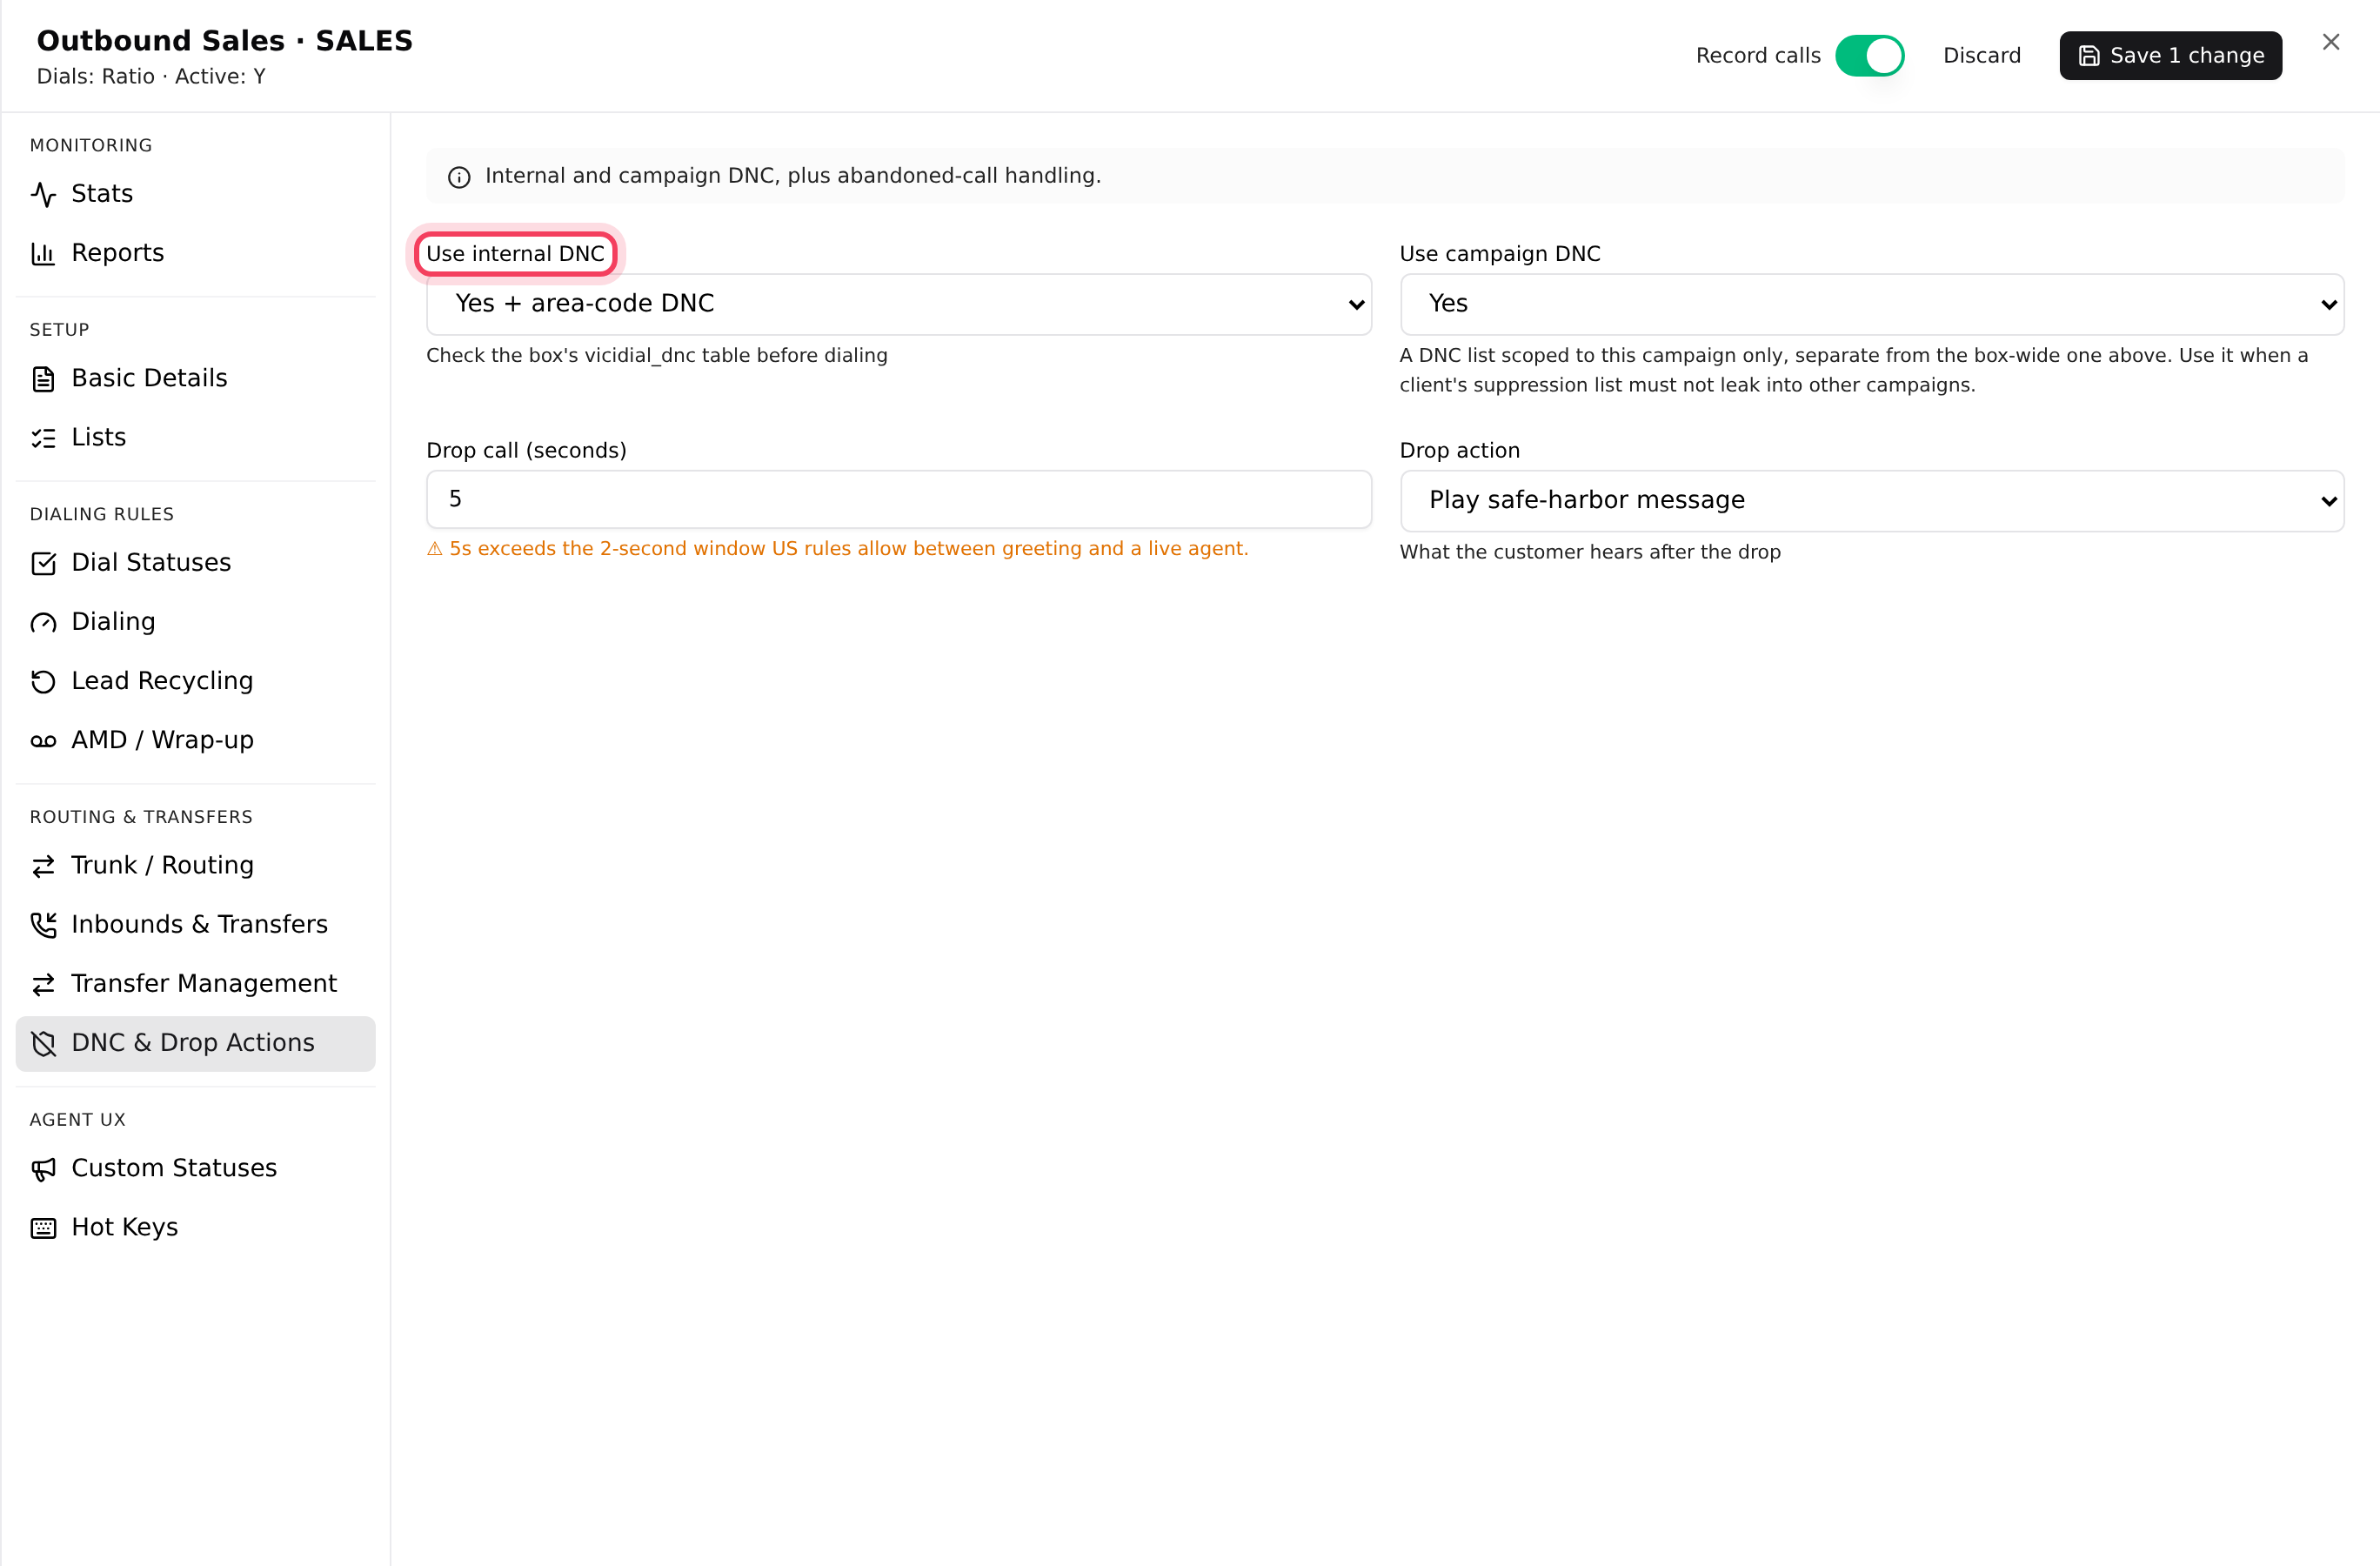This screenshot has height=1566, width=2380.
Task: Click the Dial Statuses checkbox icon
Action: [43, 563]
